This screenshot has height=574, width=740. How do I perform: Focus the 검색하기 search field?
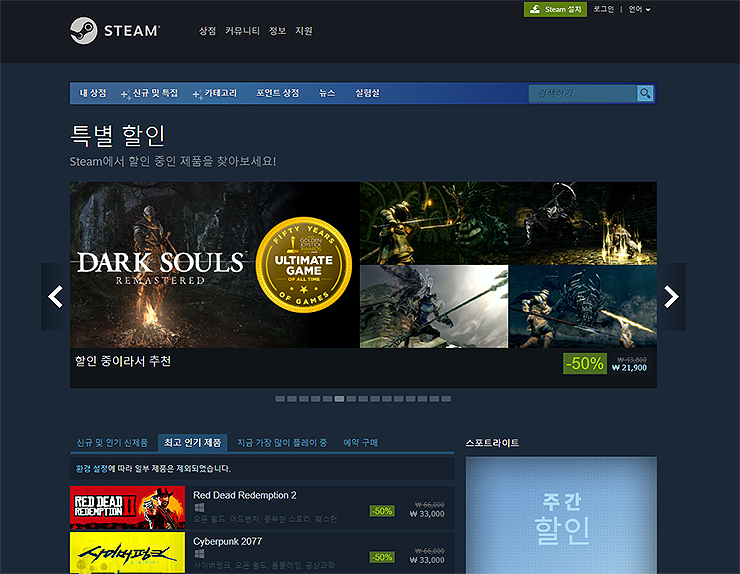point(583,93)
